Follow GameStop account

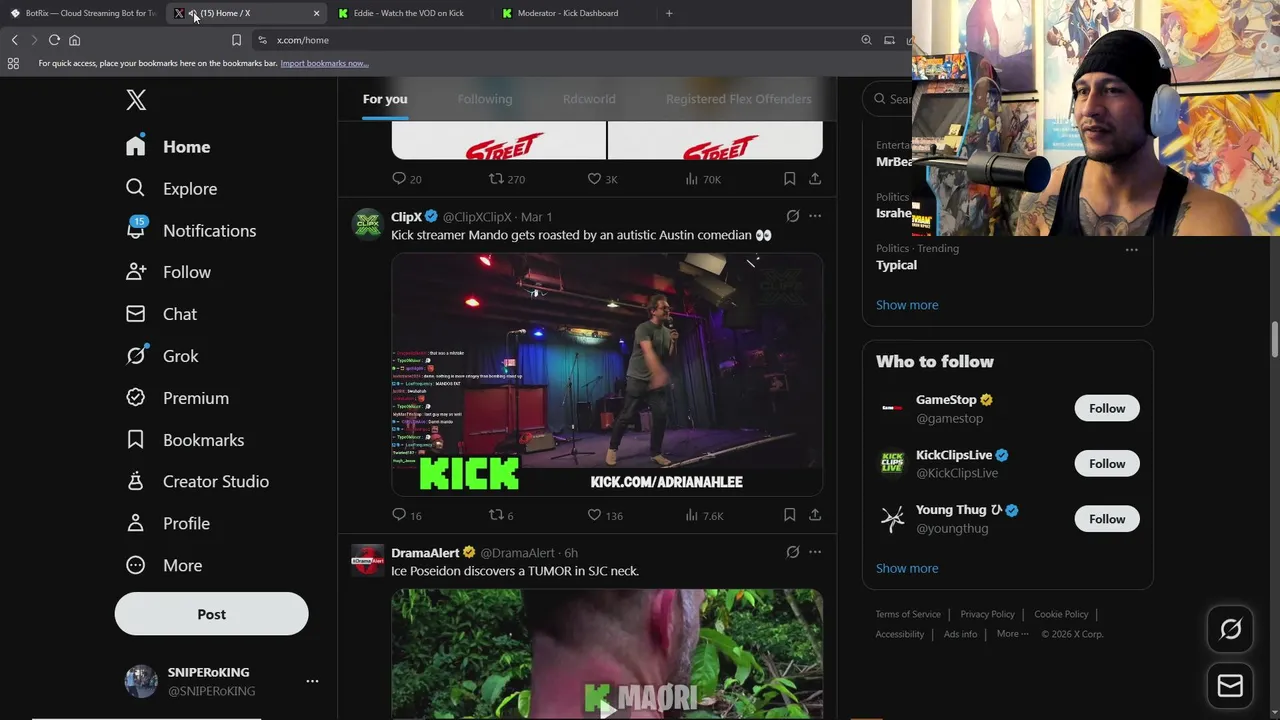pos(1107,408)
